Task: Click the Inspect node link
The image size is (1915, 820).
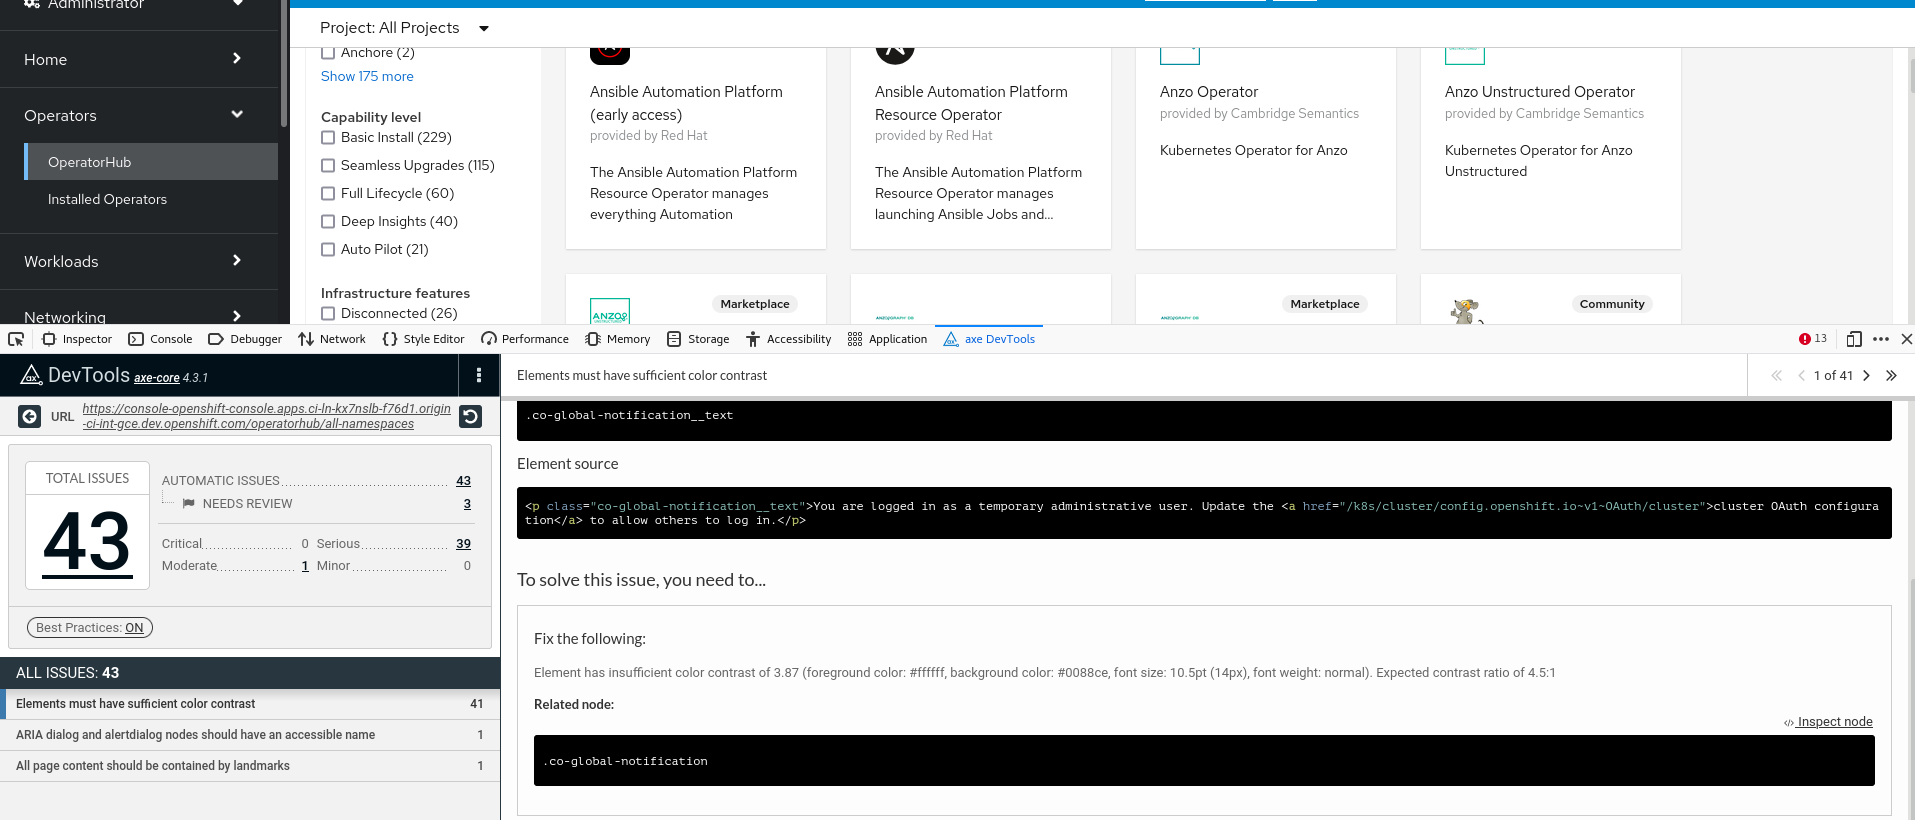Action: (1828, 722)
